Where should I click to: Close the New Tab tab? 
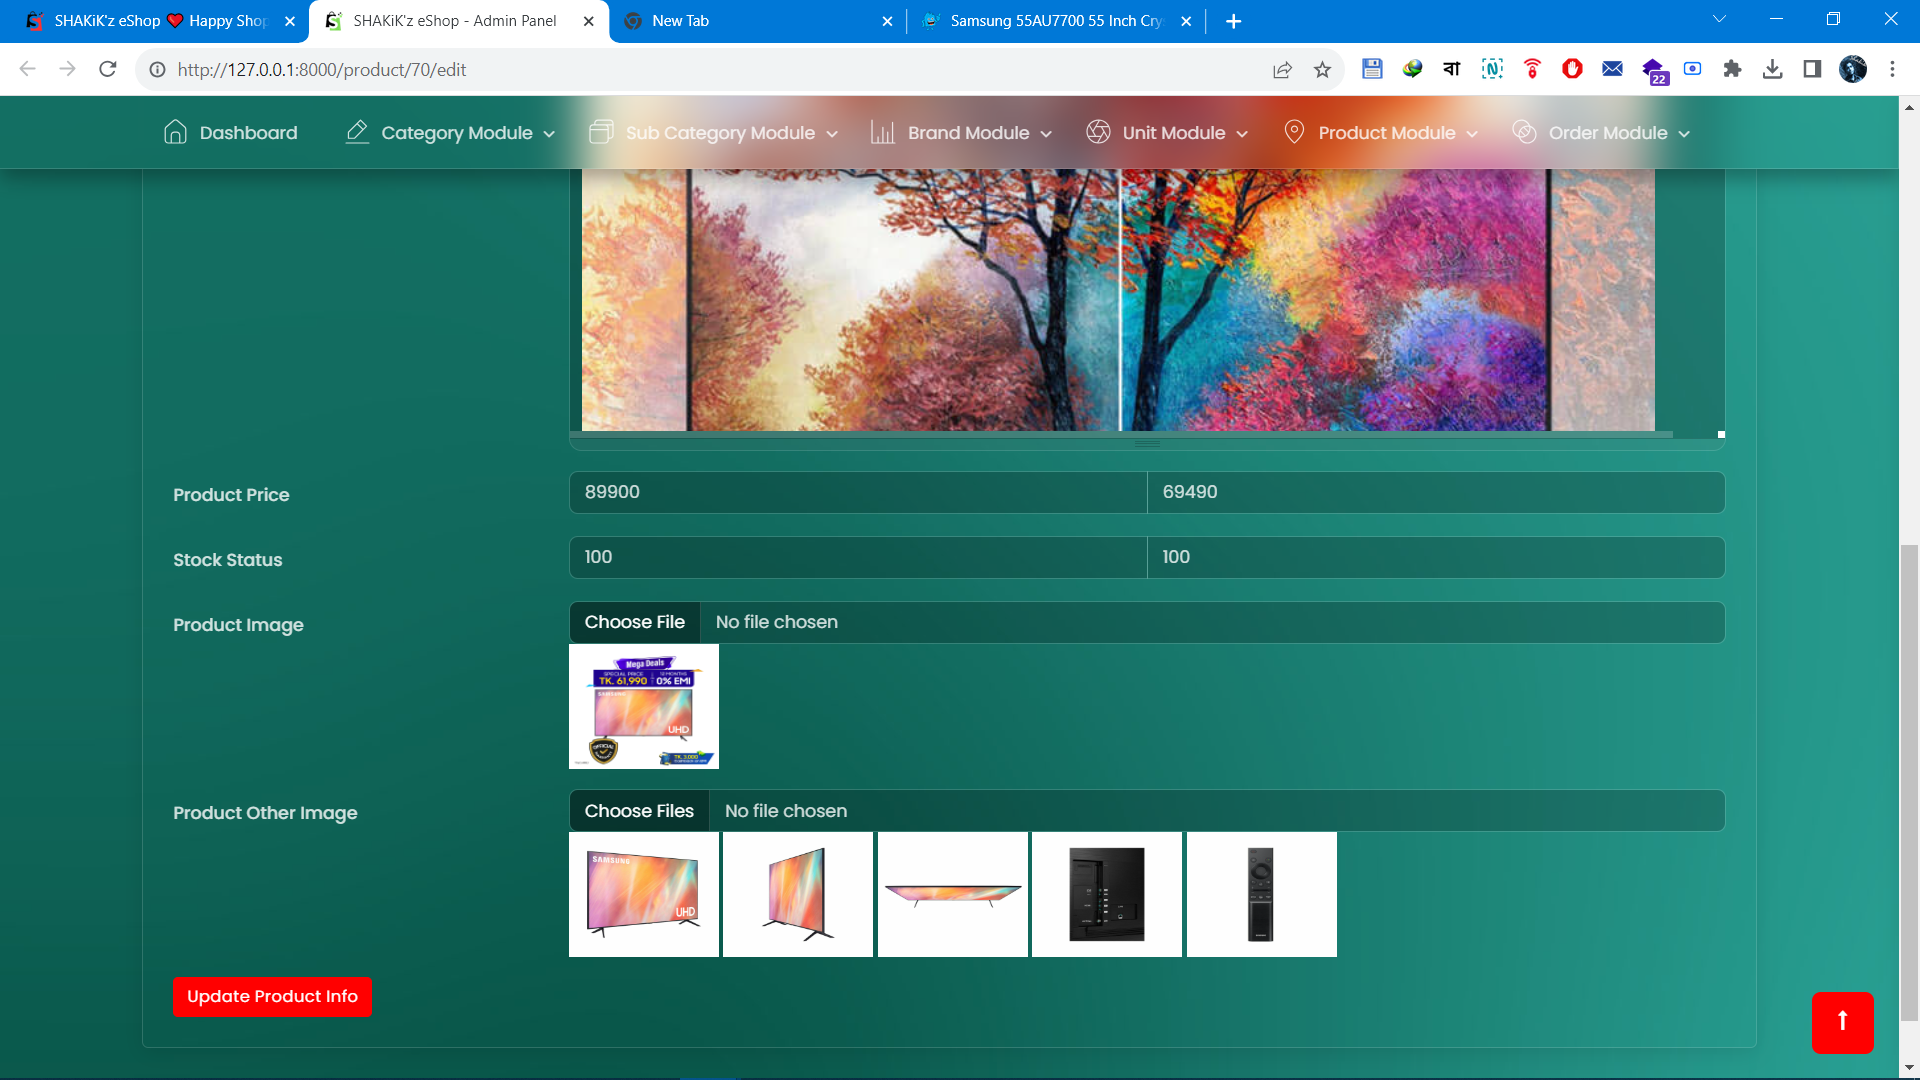[887, 21]
